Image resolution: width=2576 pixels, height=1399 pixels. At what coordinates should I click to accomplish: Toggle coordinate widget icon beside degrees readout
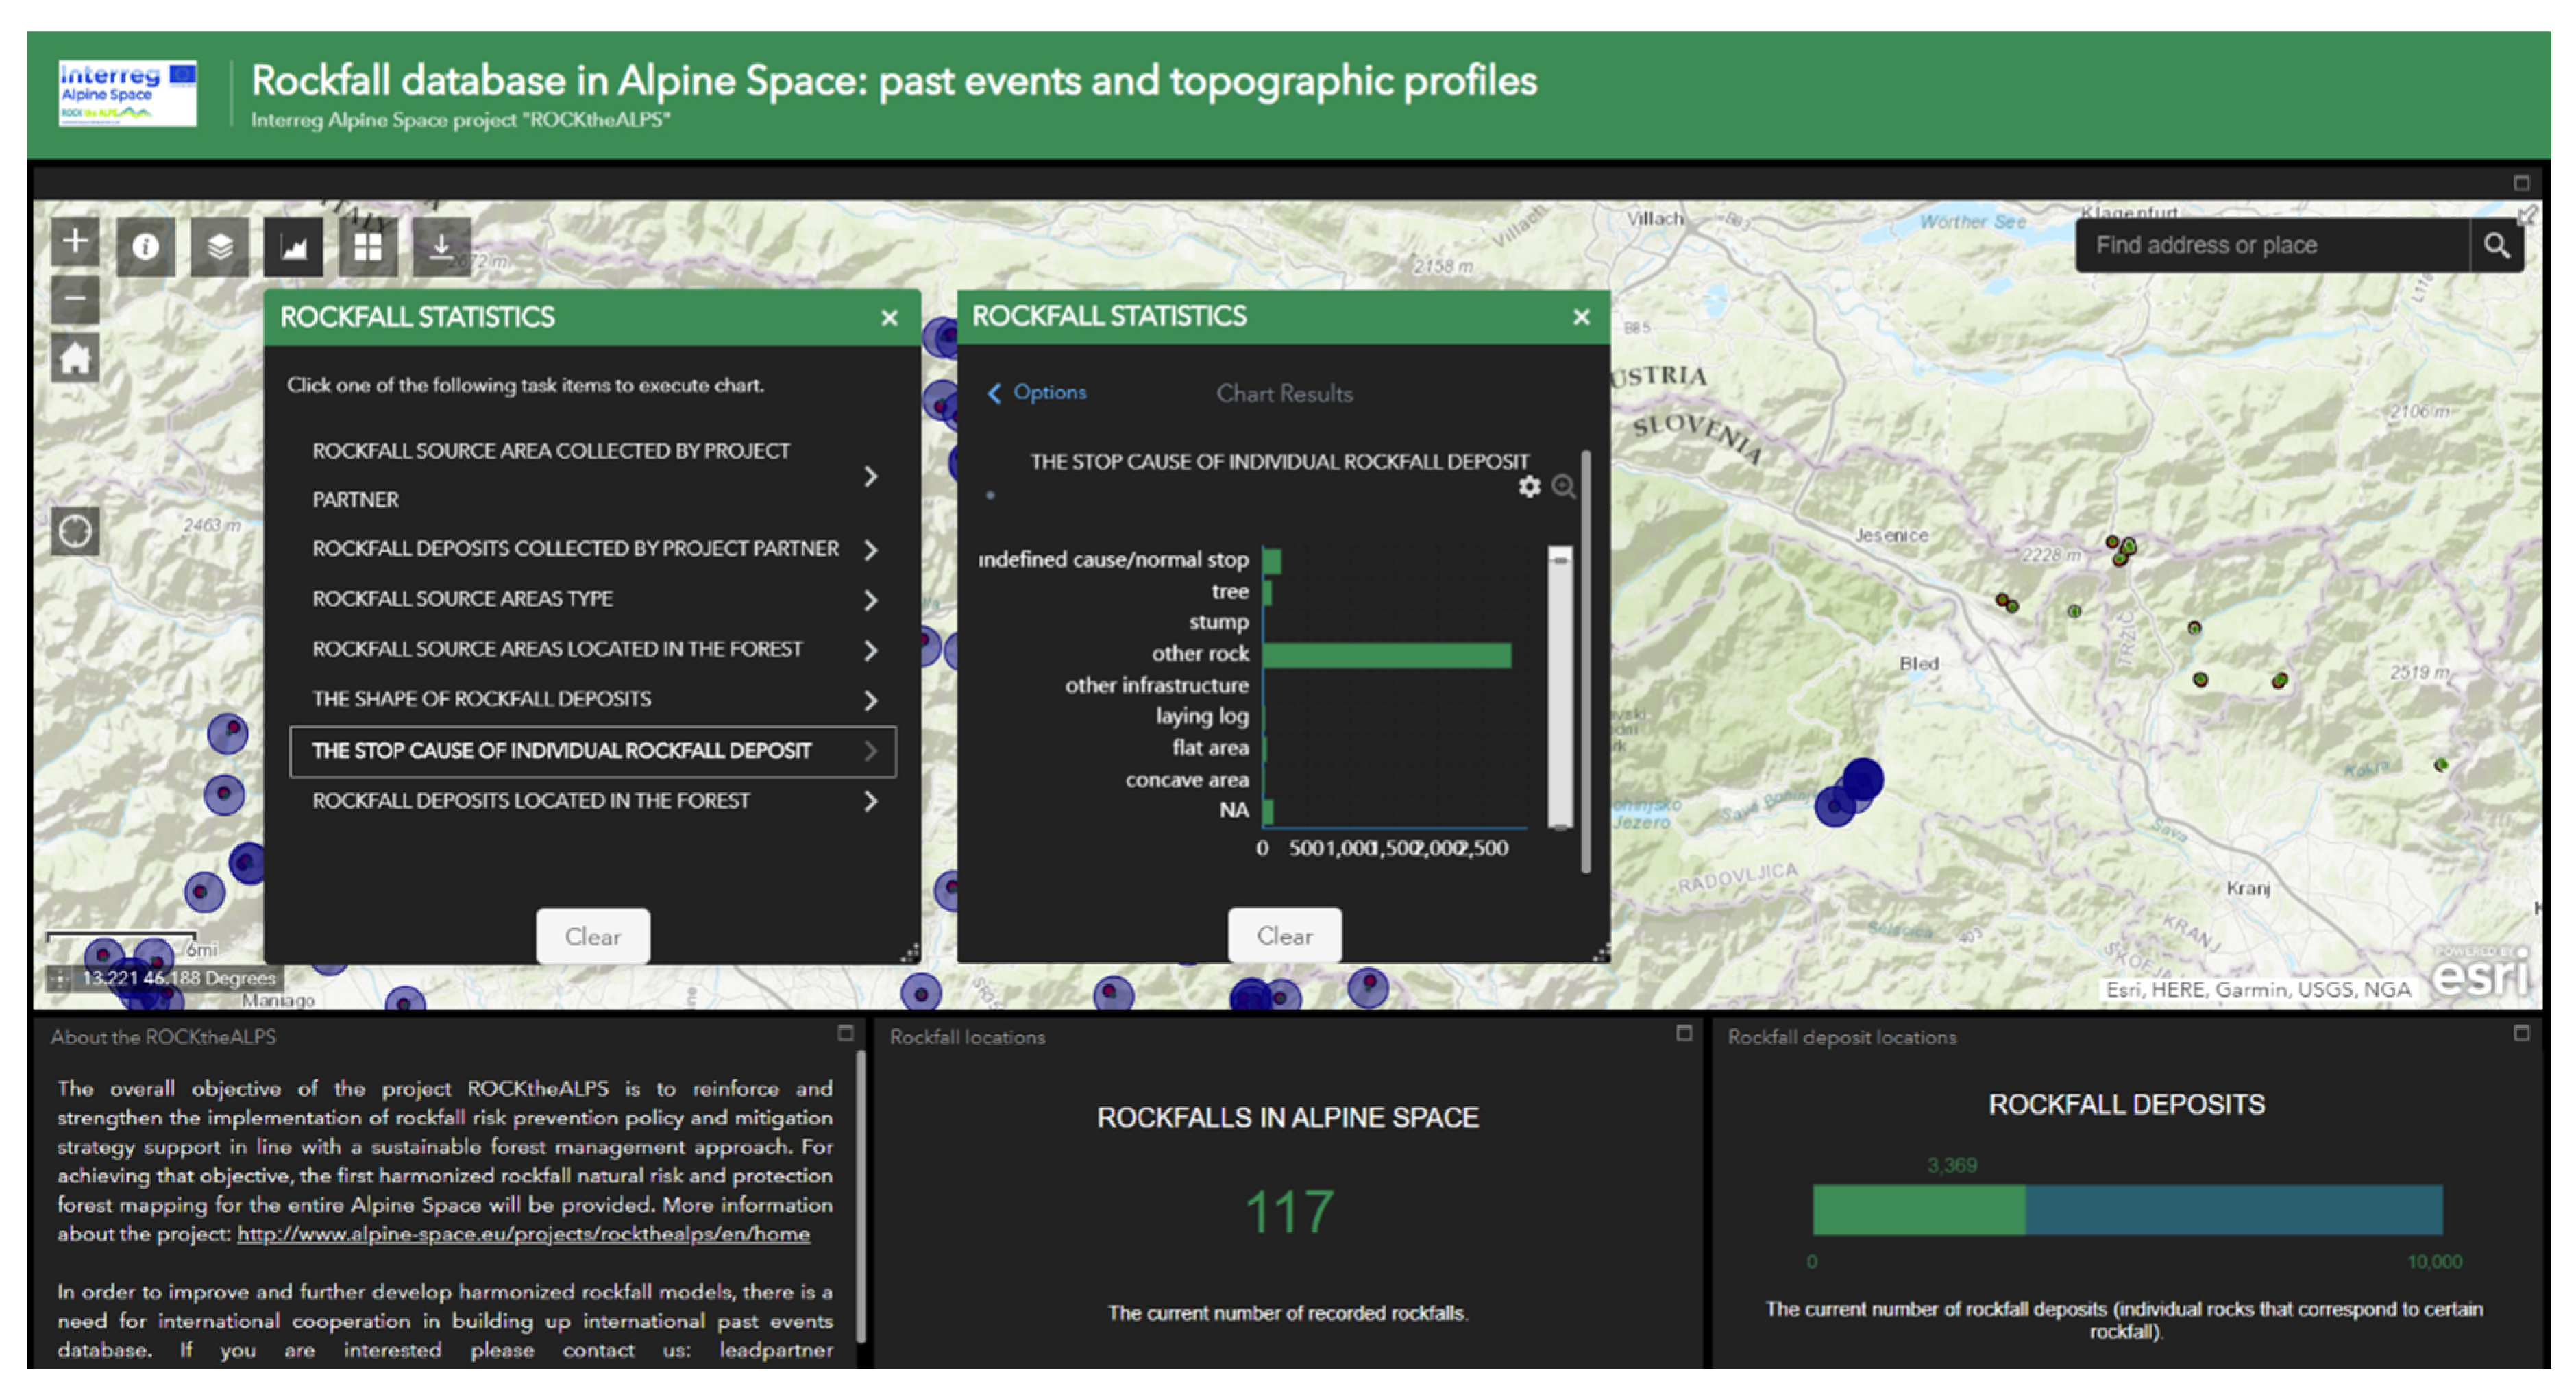(x=60, y=978)
